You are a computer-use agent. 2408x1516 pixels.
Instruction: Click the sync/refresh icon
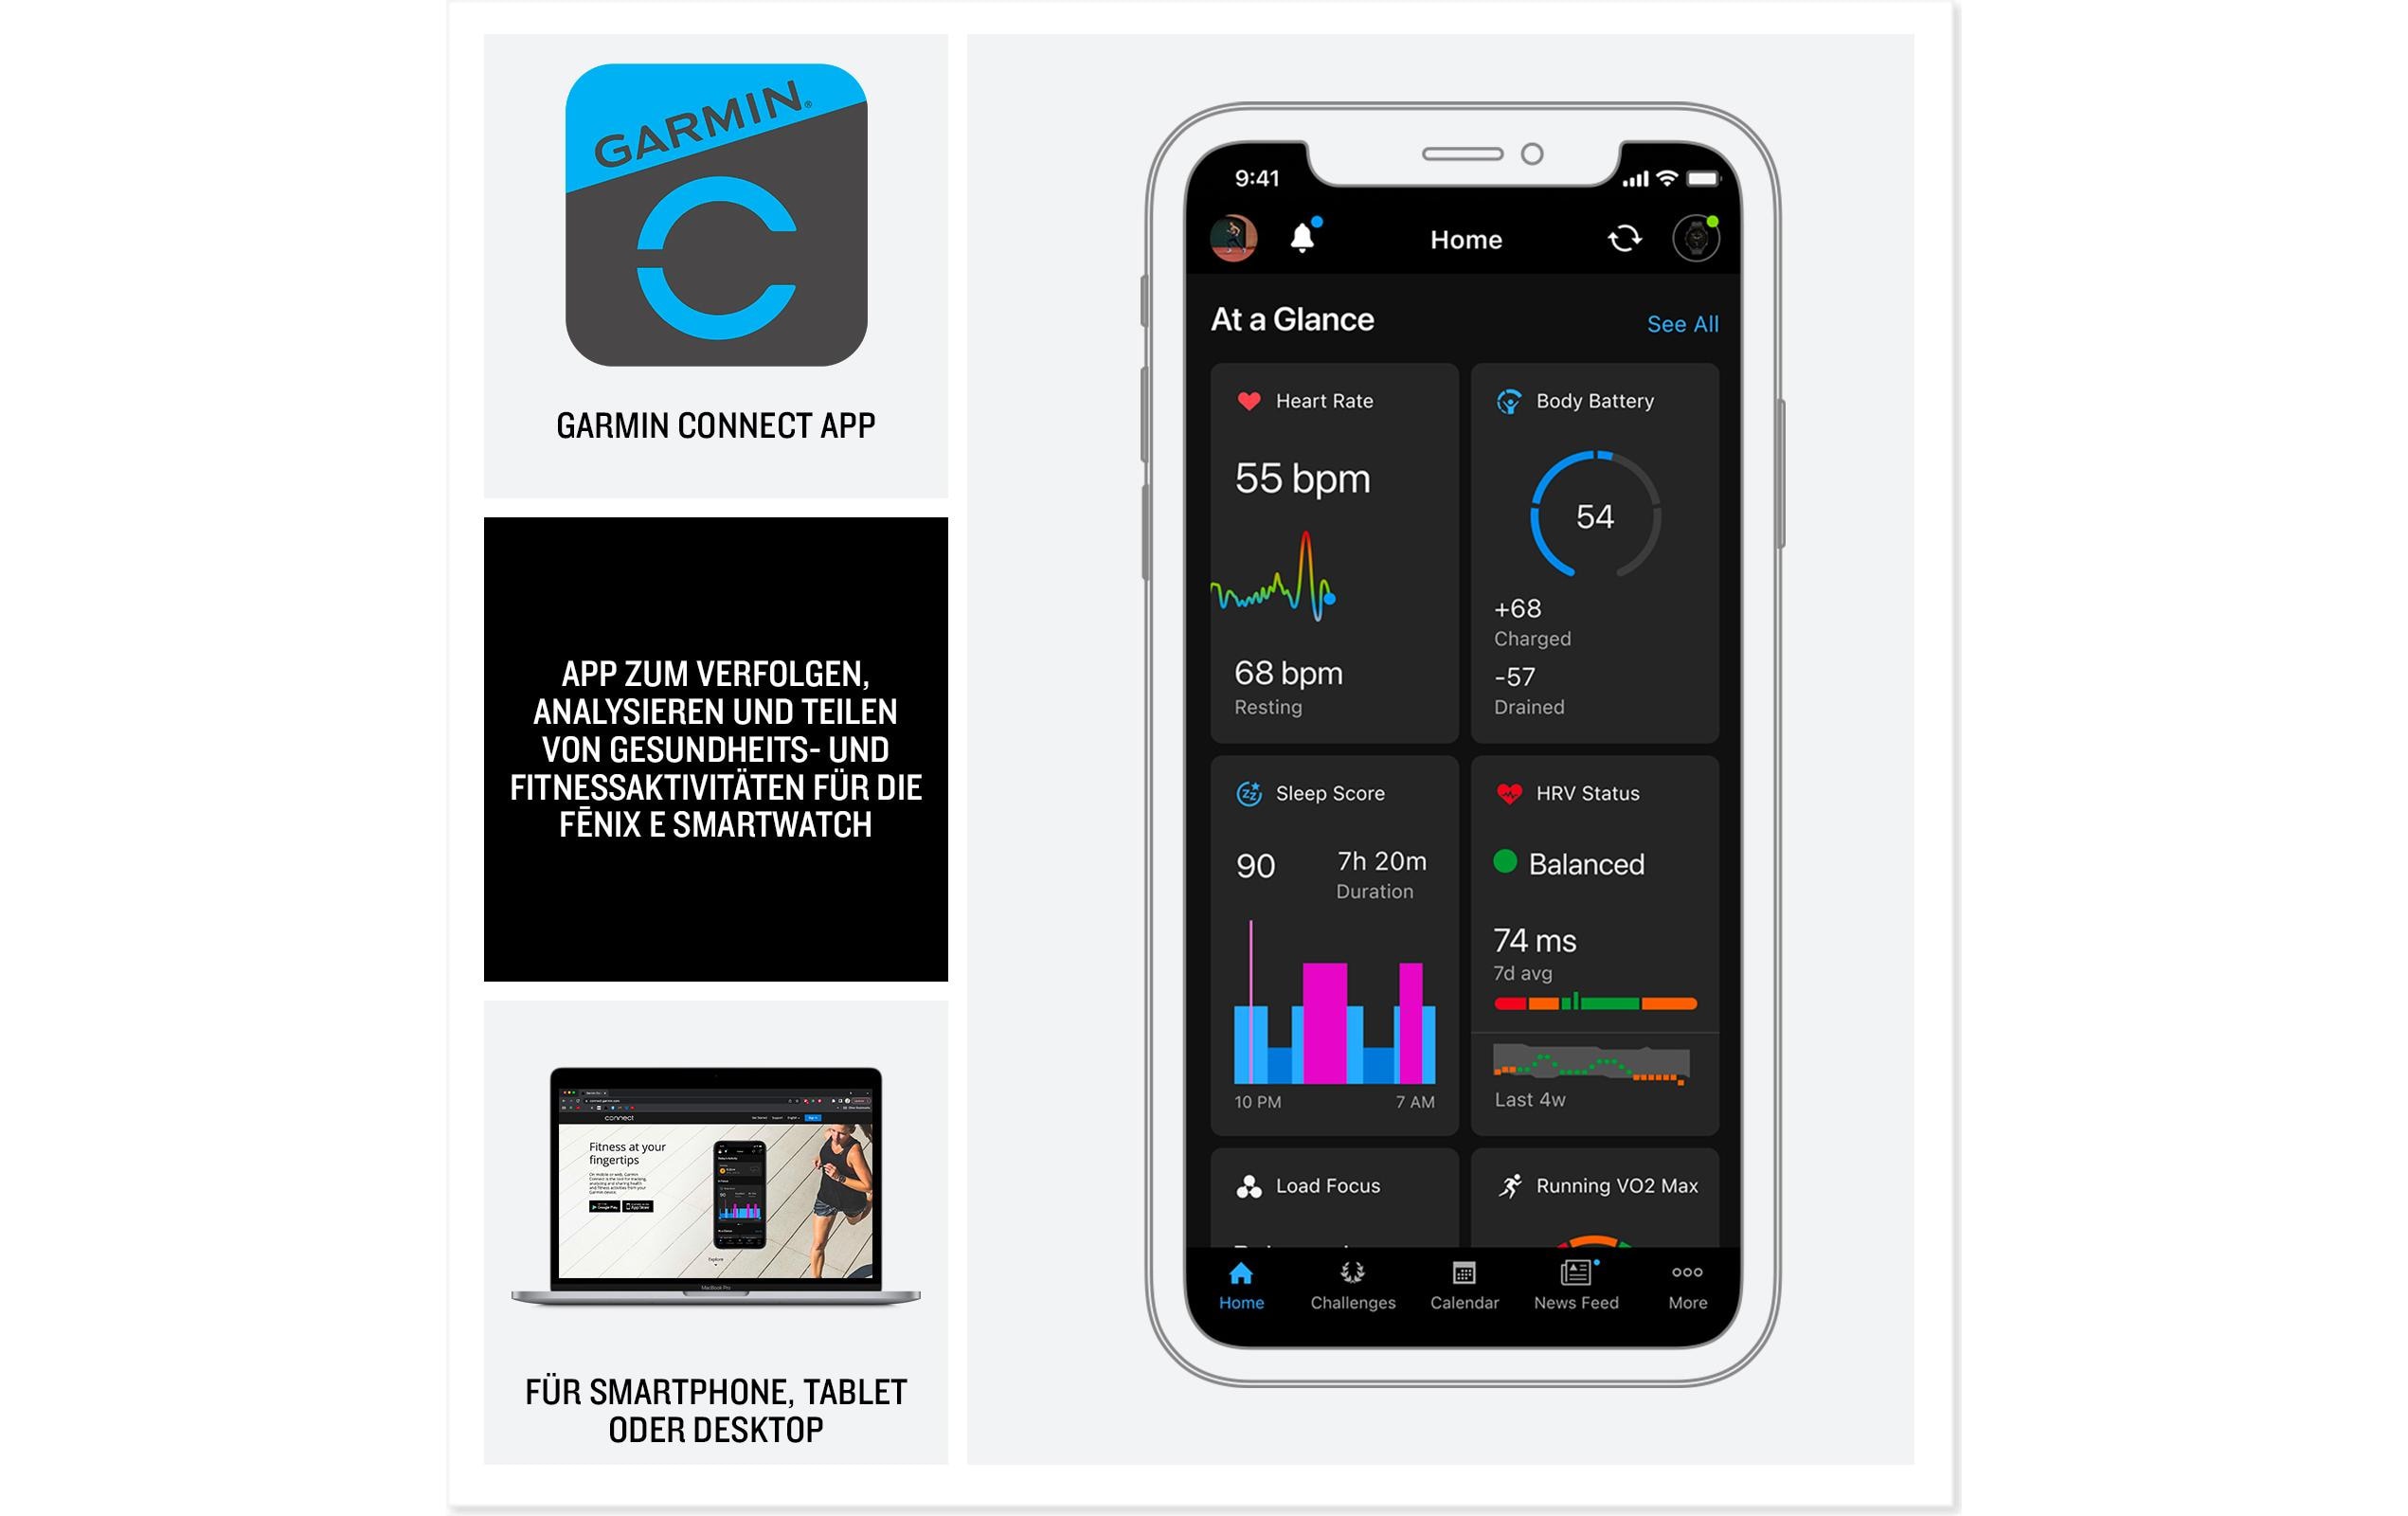[1622, 238]
